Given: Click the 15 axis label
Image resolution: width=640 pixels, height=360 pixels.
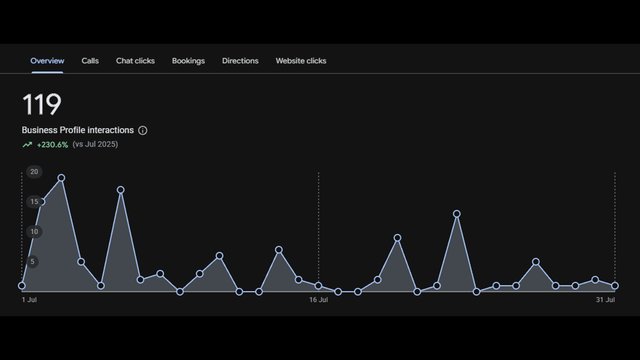Looking at the screenshot, I should coord(34,202).
